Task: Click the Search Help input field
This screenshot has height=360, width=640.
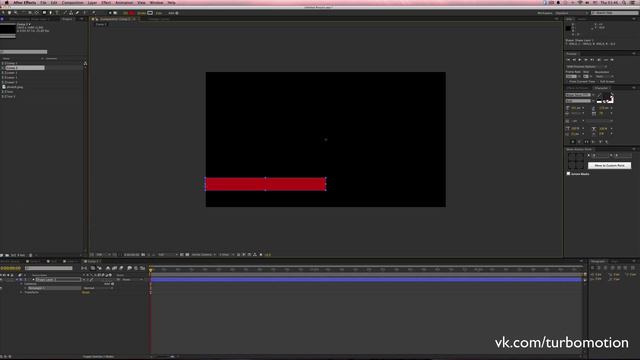Action: [614, 13]
